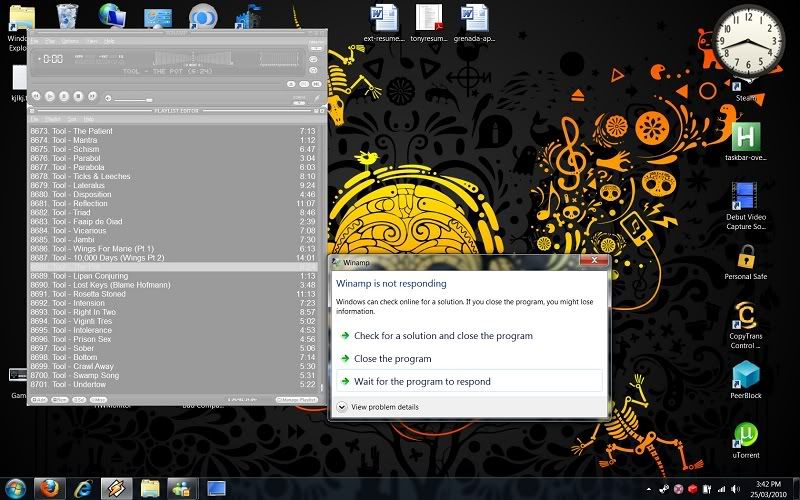Click the desktop clock gadget

click(x=749, y=43)
